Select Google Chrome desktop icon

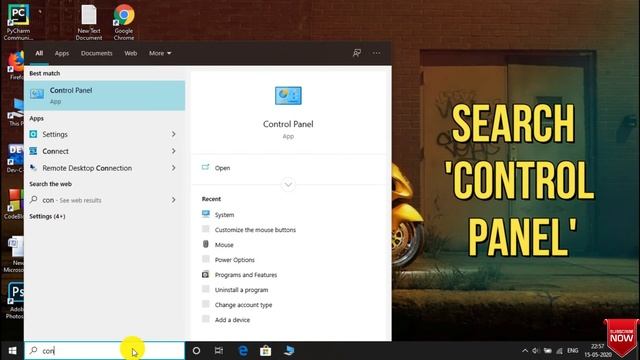click(x=124, y=22)
